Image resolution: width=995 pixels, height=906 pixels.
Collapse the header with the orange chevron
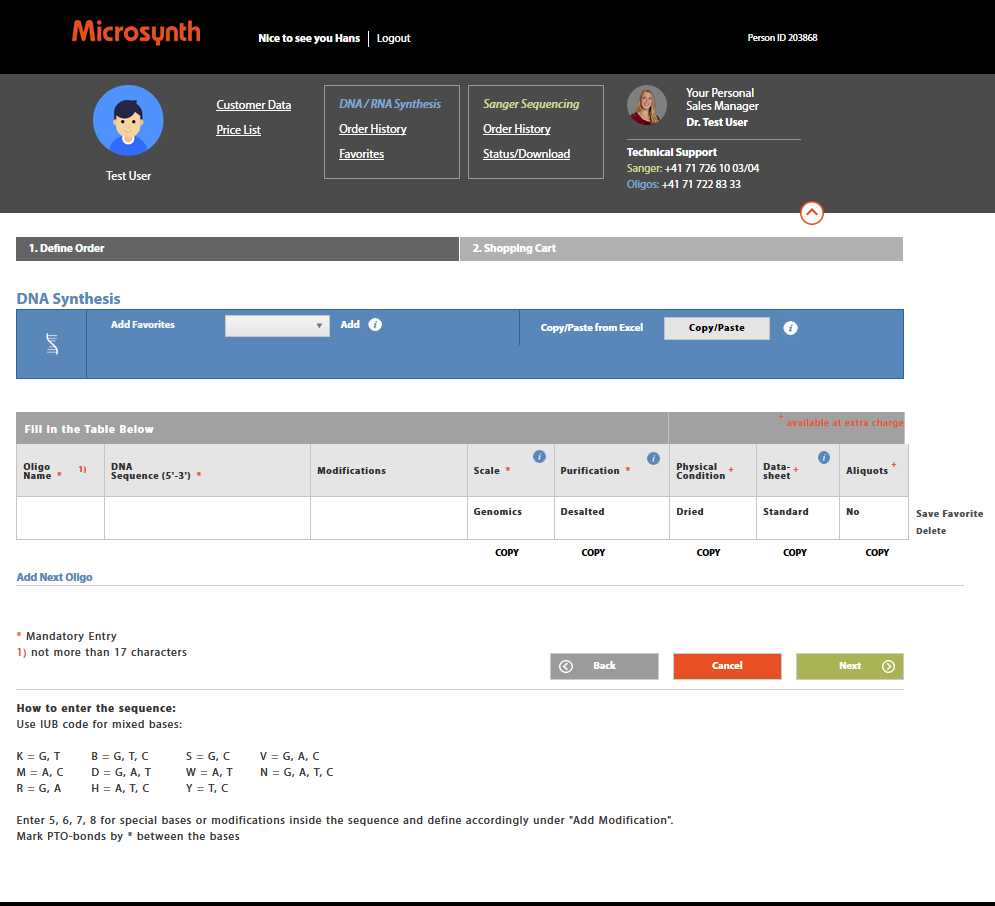pyautogui.click(x=812, y=213)
